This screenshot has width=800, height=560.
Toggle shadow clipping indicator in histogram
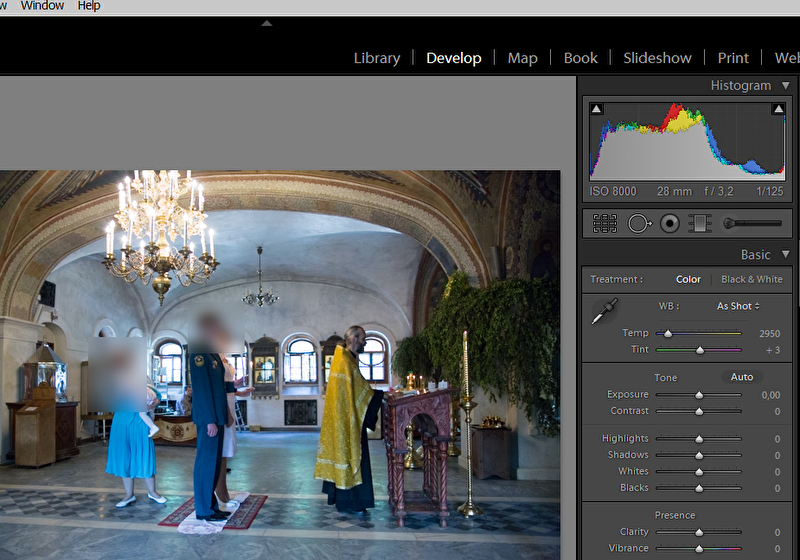coord(597,109)
